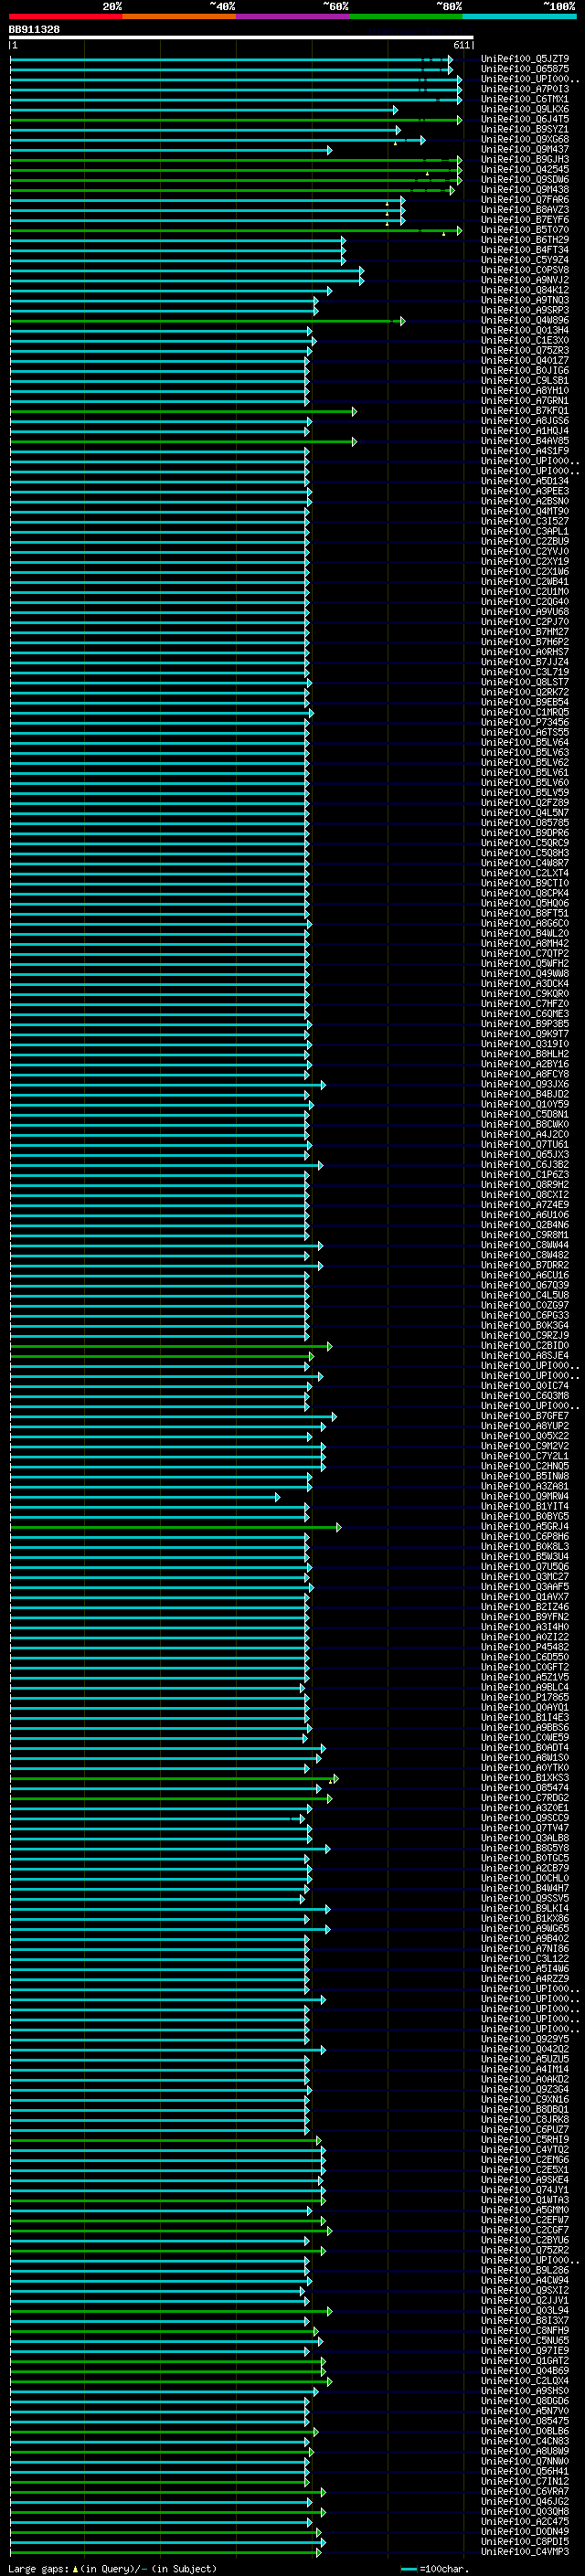Select the query ID BB911328

(34, 30)
